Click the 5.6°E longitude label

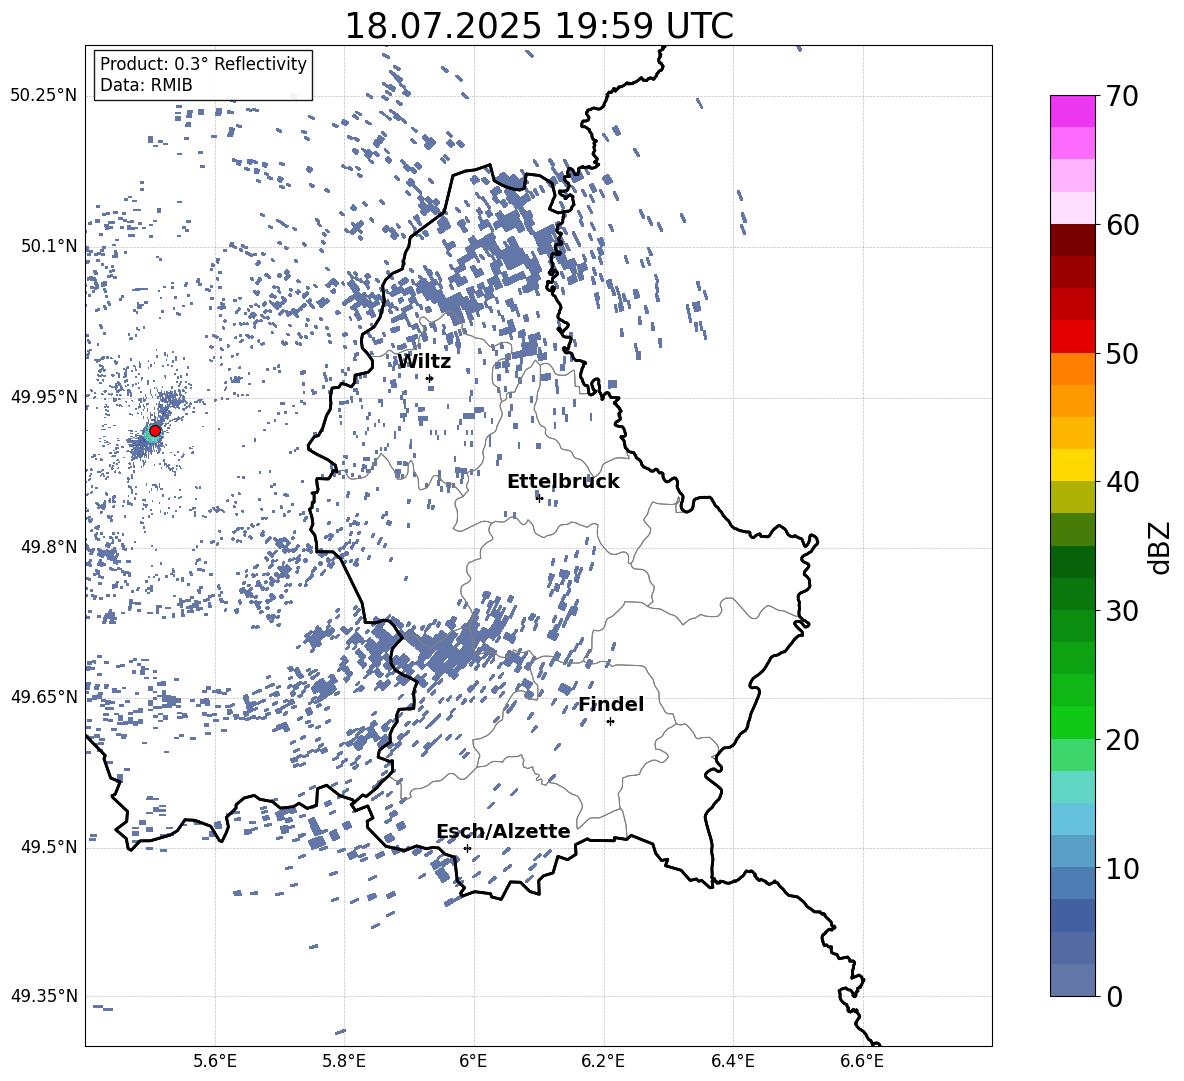point(215,1061)
